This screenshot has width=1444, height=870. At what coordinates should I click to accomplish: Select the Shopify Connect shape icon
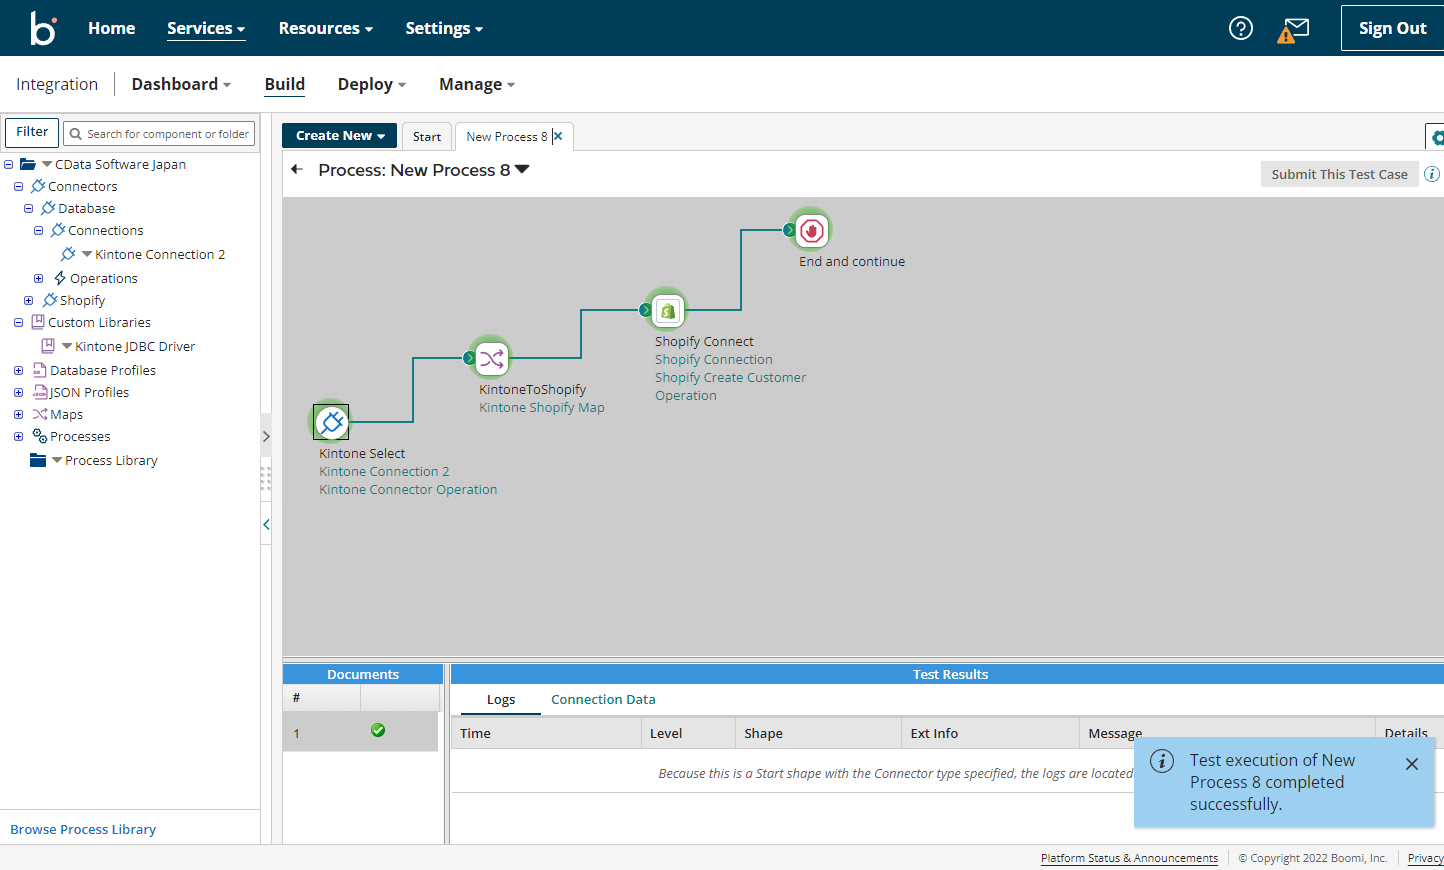pyautogui.click(x=668, y=310)
